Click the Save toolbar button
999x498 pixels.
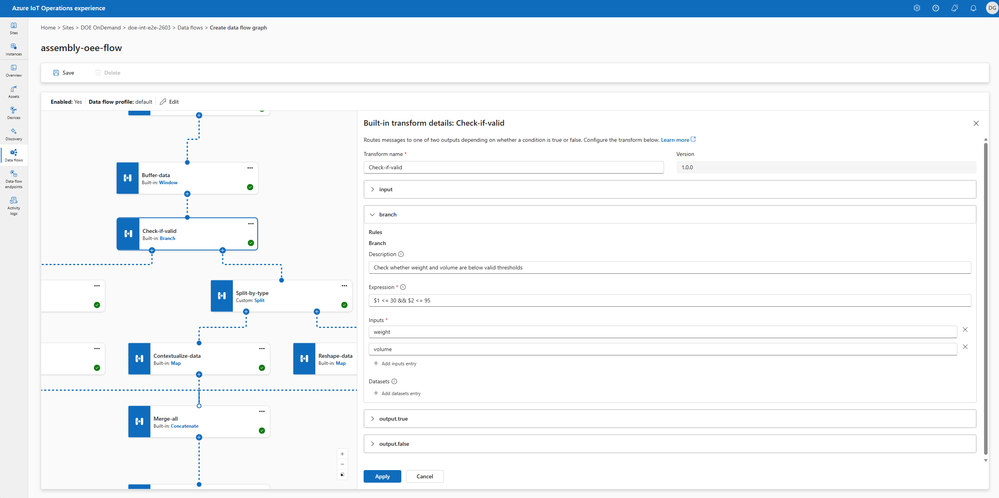tap(64, 73)
